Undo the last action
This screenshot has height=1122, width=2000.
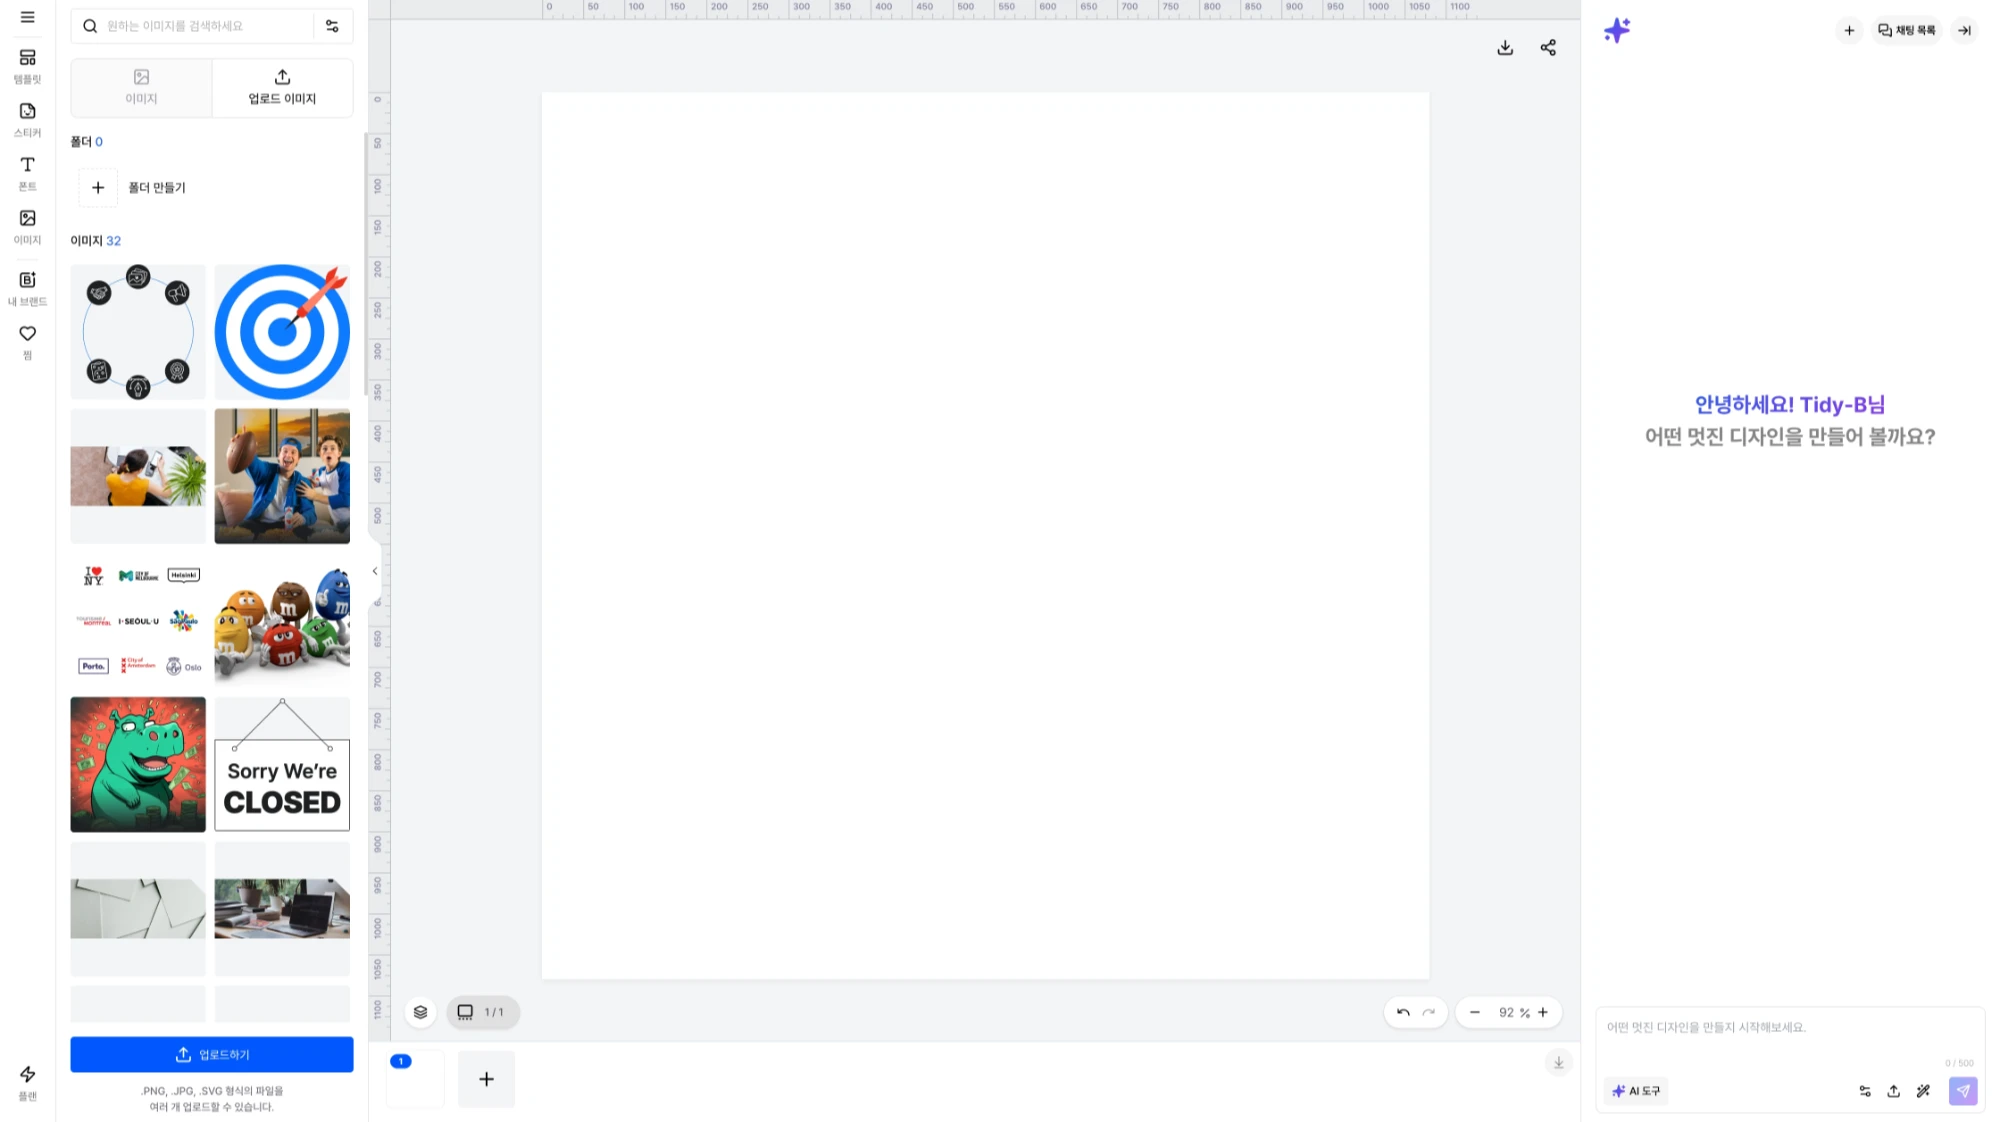[1403, 1012]
